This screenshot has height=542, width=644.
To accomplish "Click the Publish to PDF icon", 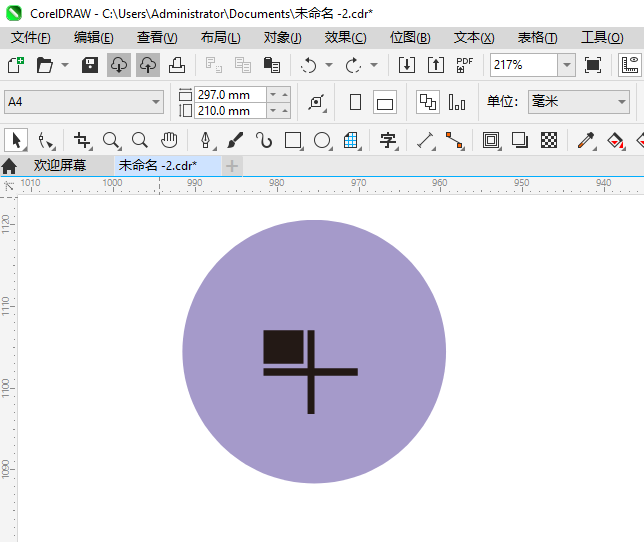I will (x=465, y=65).
